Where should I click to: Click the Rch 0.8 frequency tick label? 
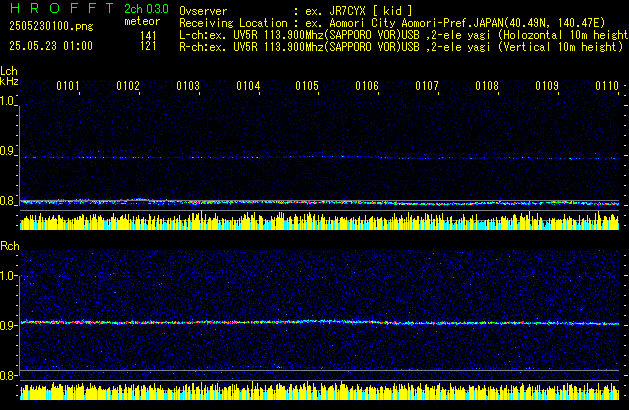7,376
